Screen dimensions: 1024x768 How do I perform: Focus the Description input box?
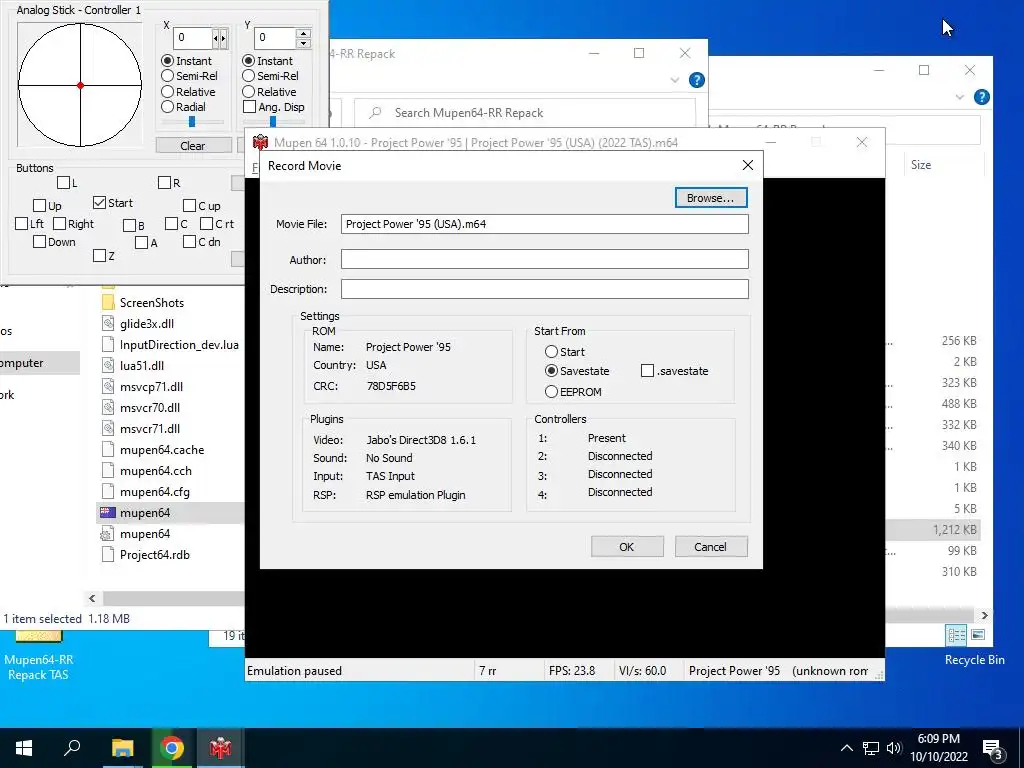[544, 289]
